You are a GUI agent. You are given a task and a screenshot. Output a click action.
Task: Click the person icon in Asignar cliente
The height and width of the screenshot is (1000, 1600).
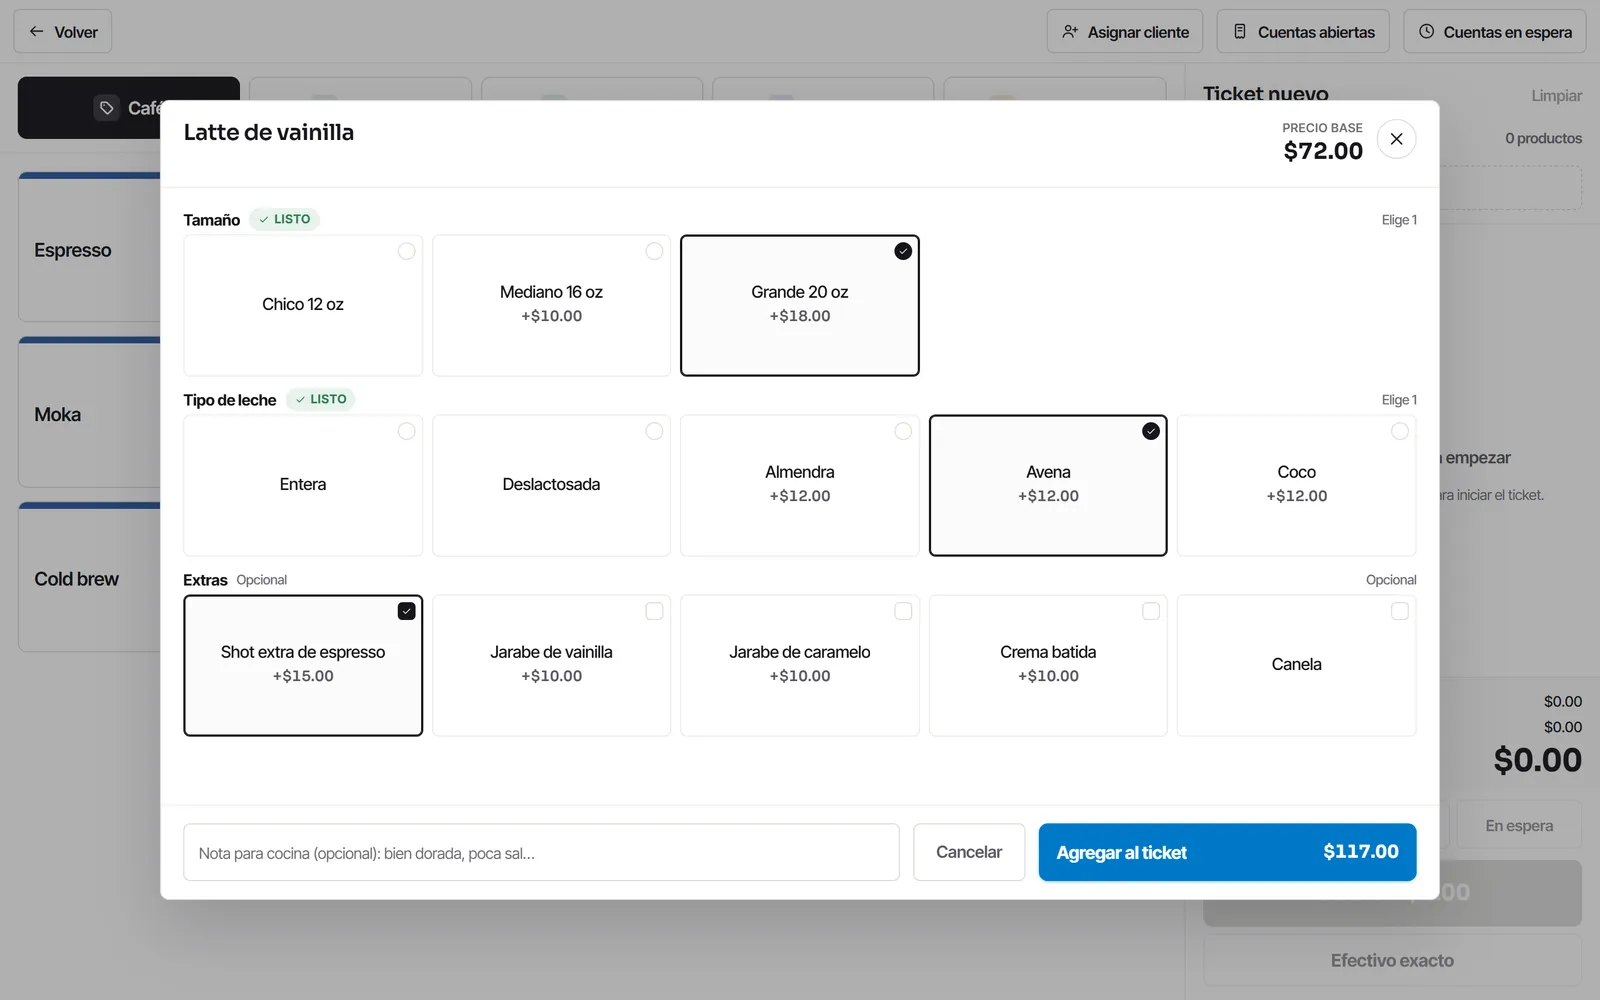(1070, 32)
